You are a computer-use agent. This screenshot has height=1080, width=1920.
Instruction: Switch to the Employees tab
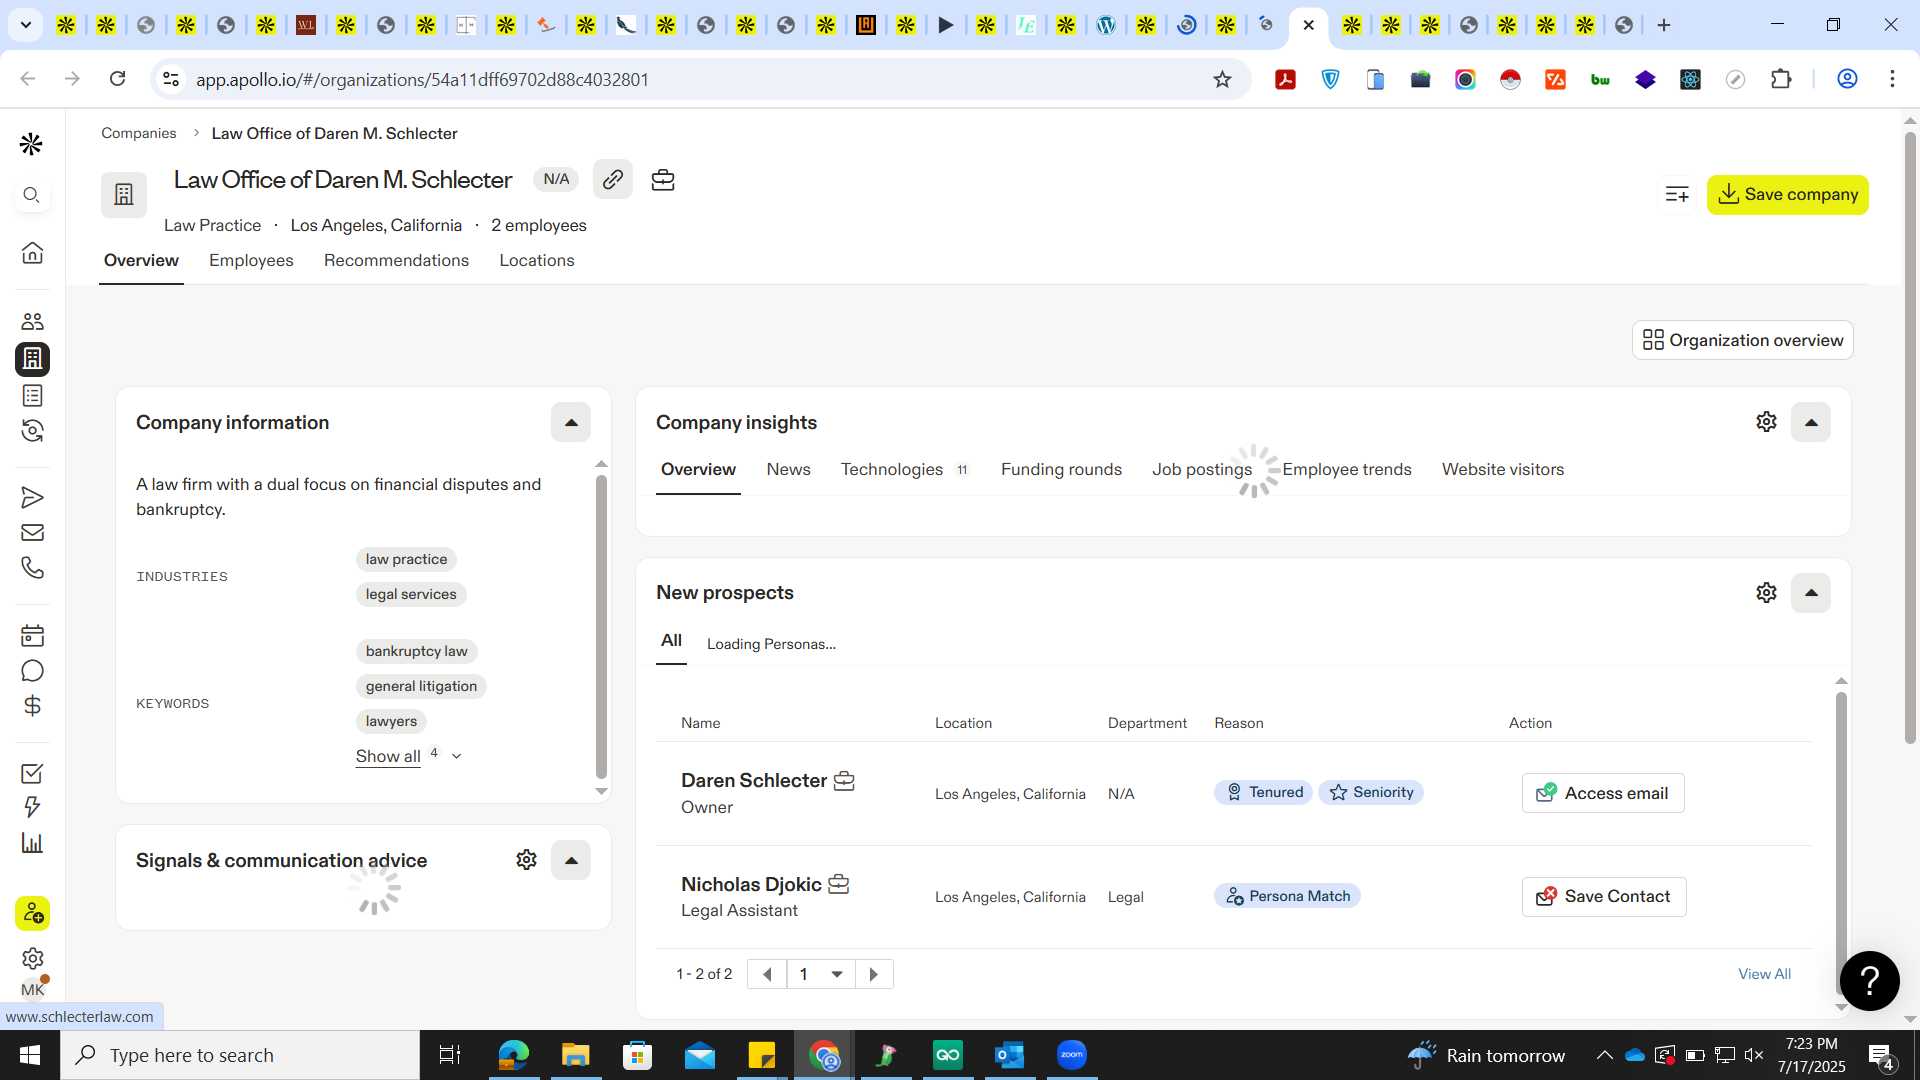coord(251,260)
